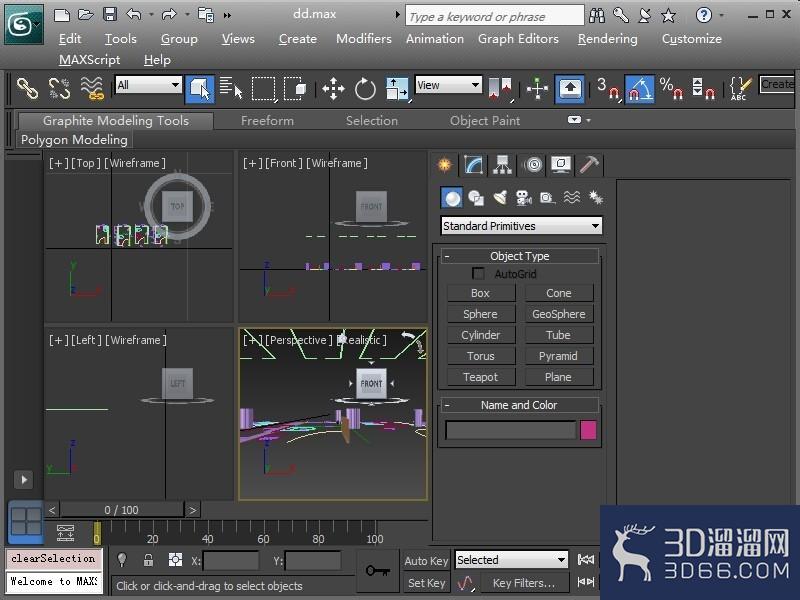The height and width of the screenshot is (600, 800).
Task: Open file folder icon in title bar
Action: tap(86, 15)
